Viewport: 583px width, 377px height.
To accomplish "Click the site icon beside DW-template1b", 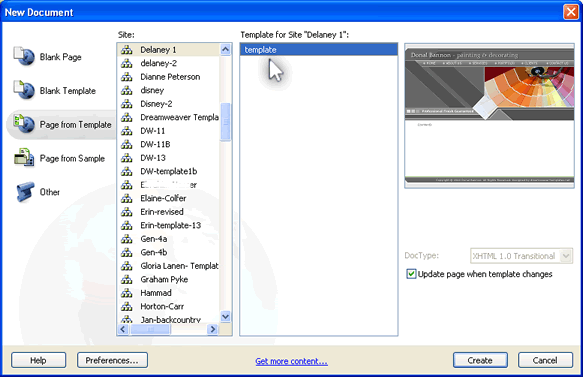I will (x=127, y=171).
